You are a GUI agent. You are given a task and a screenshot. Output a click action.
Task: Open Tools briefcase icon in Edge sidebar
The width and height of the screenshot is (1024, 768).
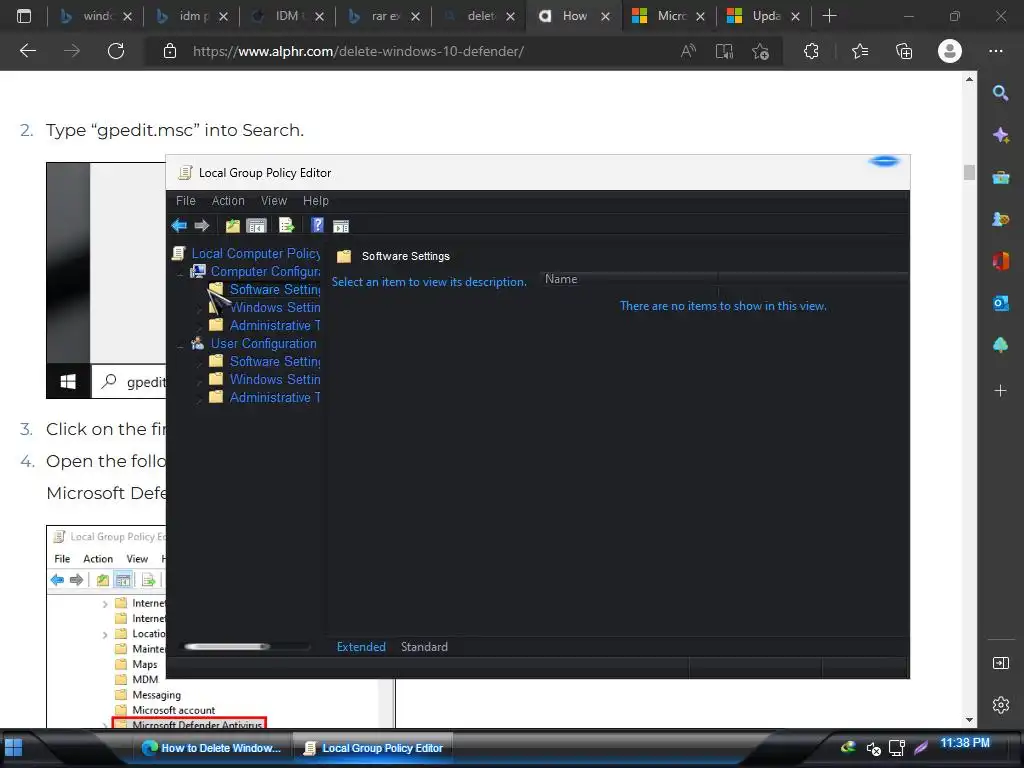pos(1000,178)
